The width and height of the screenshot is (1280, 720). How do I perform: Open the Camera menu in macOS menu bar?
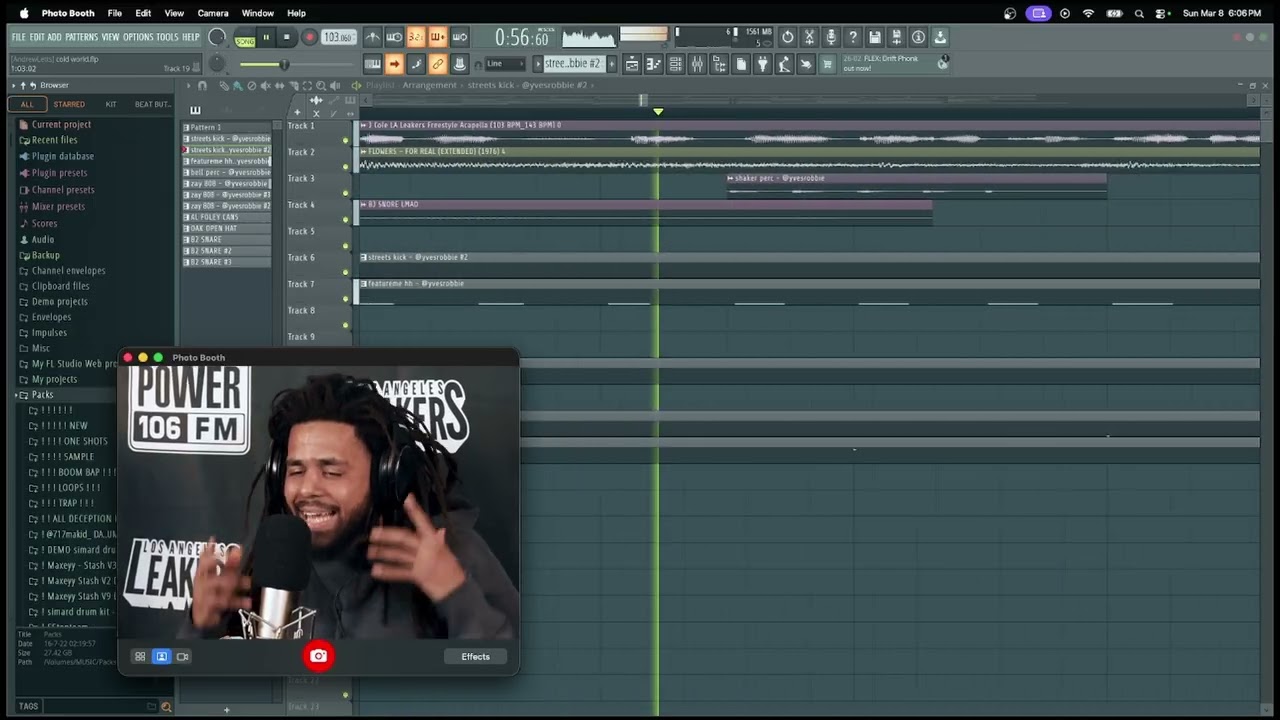pyautogui.click(x=213, y=13)
